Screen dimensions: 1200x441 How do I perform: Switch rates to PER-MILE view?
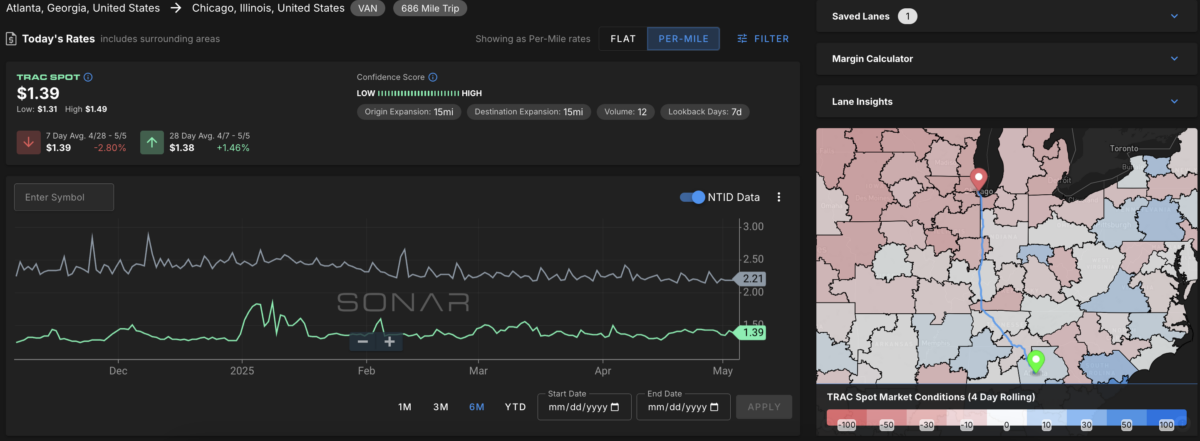click(682, 39)
